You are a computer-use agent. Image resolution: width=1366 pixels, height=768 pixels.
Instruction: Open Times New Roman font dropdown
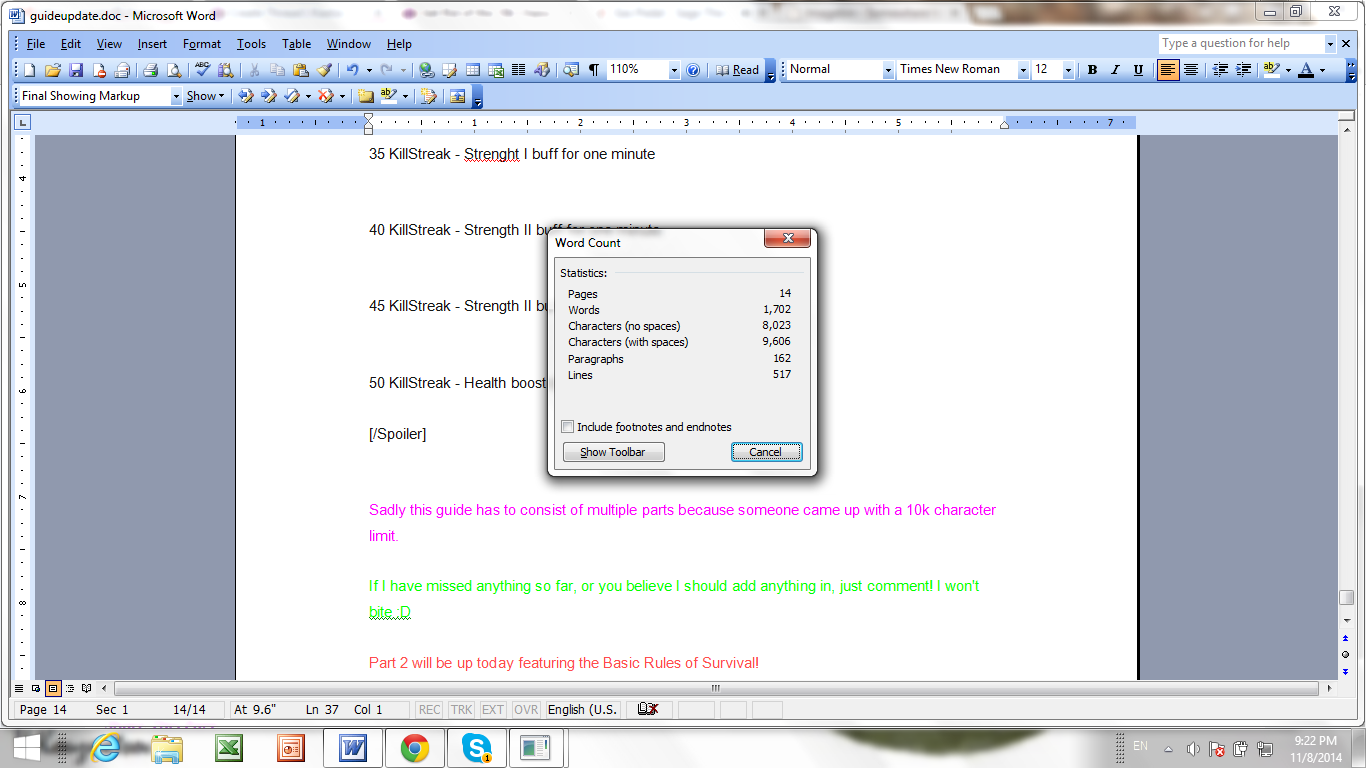tap(1023, 70)
